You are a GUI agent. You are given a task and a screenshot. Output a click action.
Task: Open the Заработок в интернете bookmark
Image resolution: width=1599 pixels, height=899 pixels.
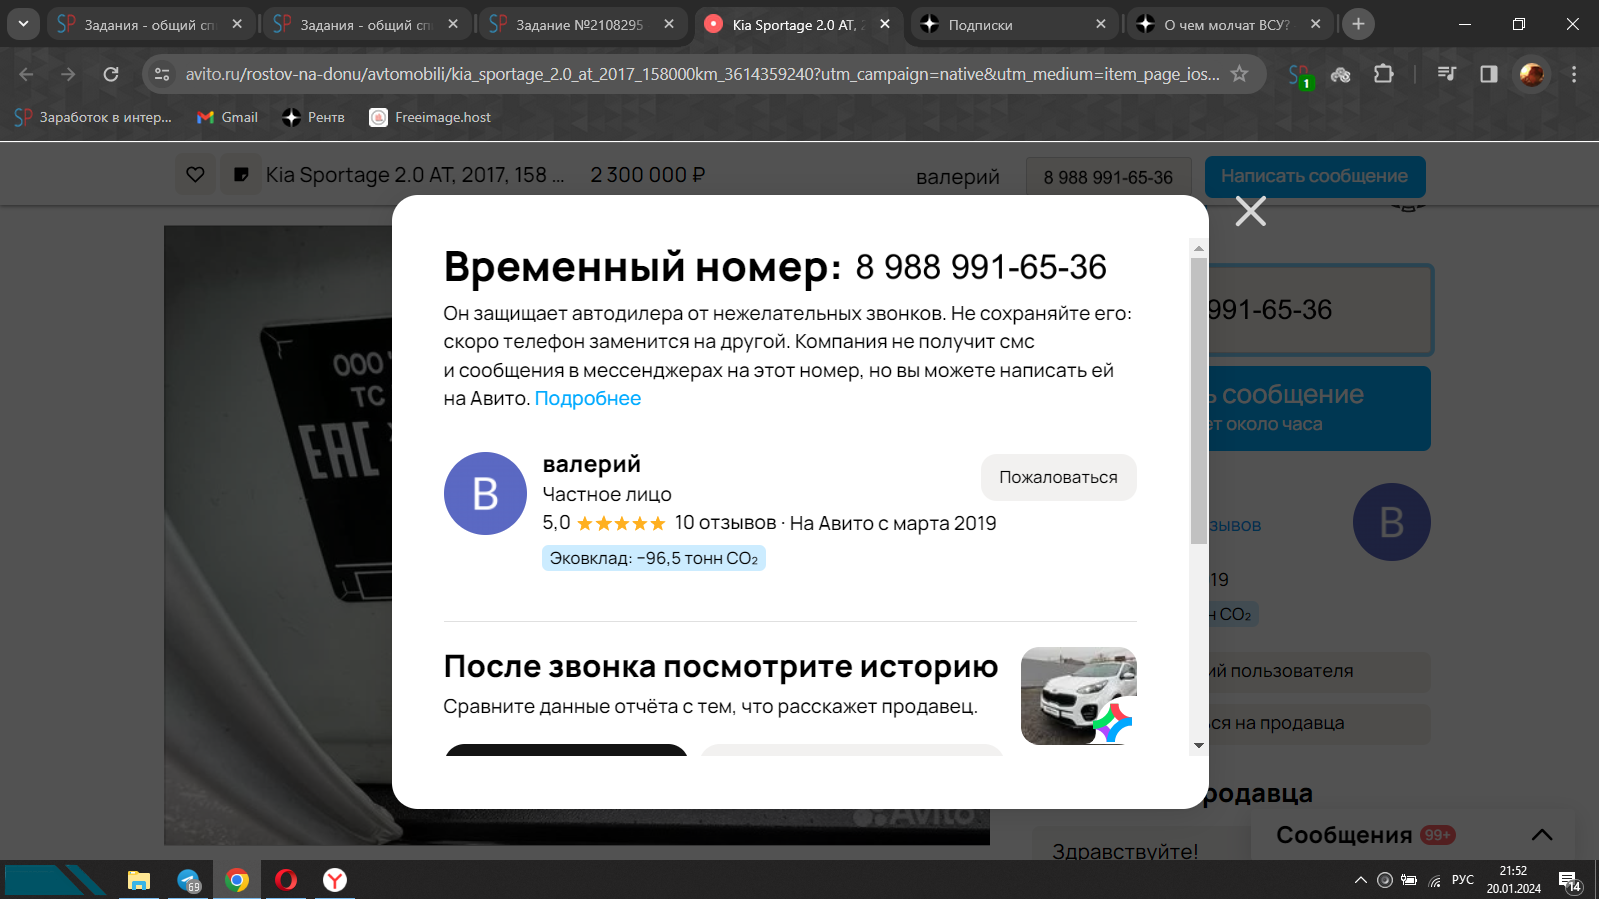click(x=93, y=117)
